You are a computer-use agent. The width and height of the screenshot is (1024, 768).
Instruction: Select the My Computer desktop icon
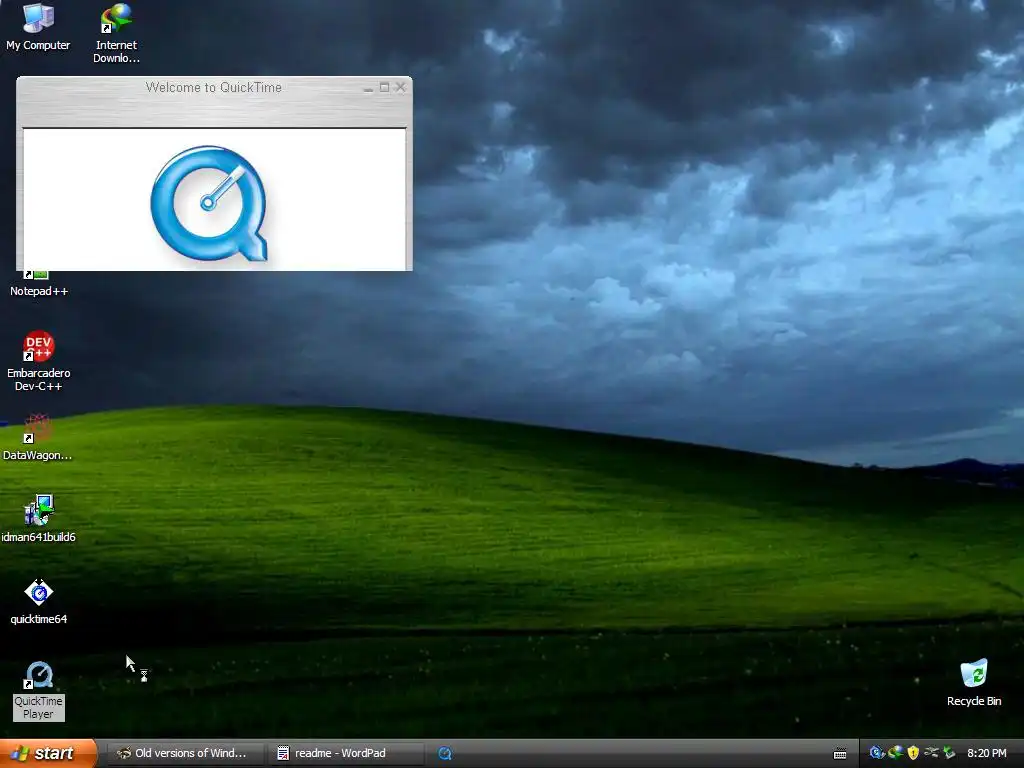click(38, 27)
